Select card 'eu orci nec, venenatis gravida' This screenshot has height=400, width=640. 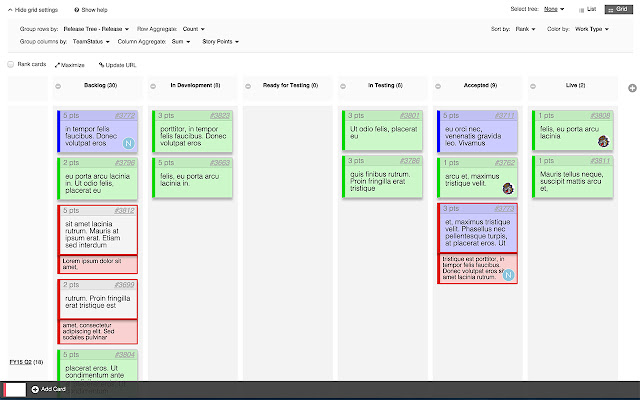tap(477, 131)
